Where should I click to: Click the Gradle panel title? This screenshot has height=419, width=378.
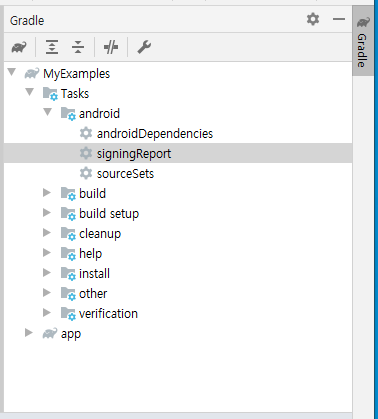[x=27, y=21]
